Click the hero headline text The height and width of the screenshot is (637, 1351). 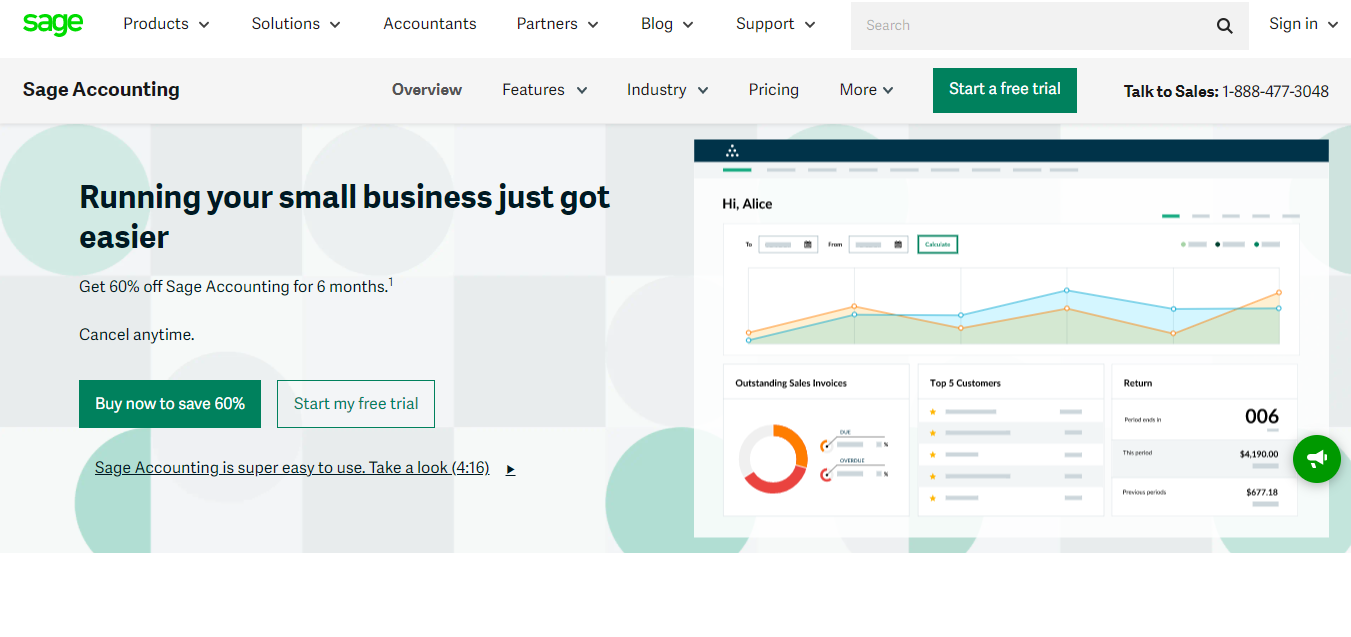click(345, 217)
